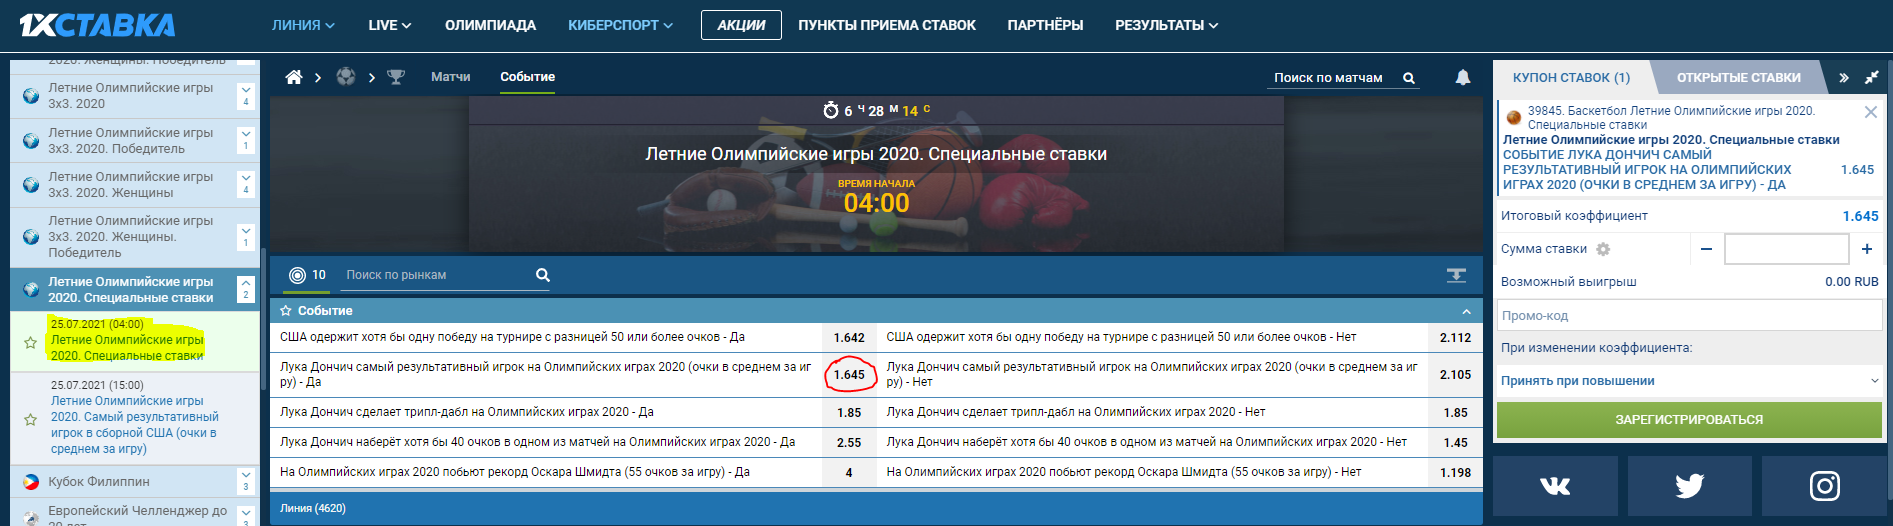The height and width of the screenshot is (526, 1893).
Task: Click the notification bell icon
Action: pyautogui.click(x=1462, y=77)
